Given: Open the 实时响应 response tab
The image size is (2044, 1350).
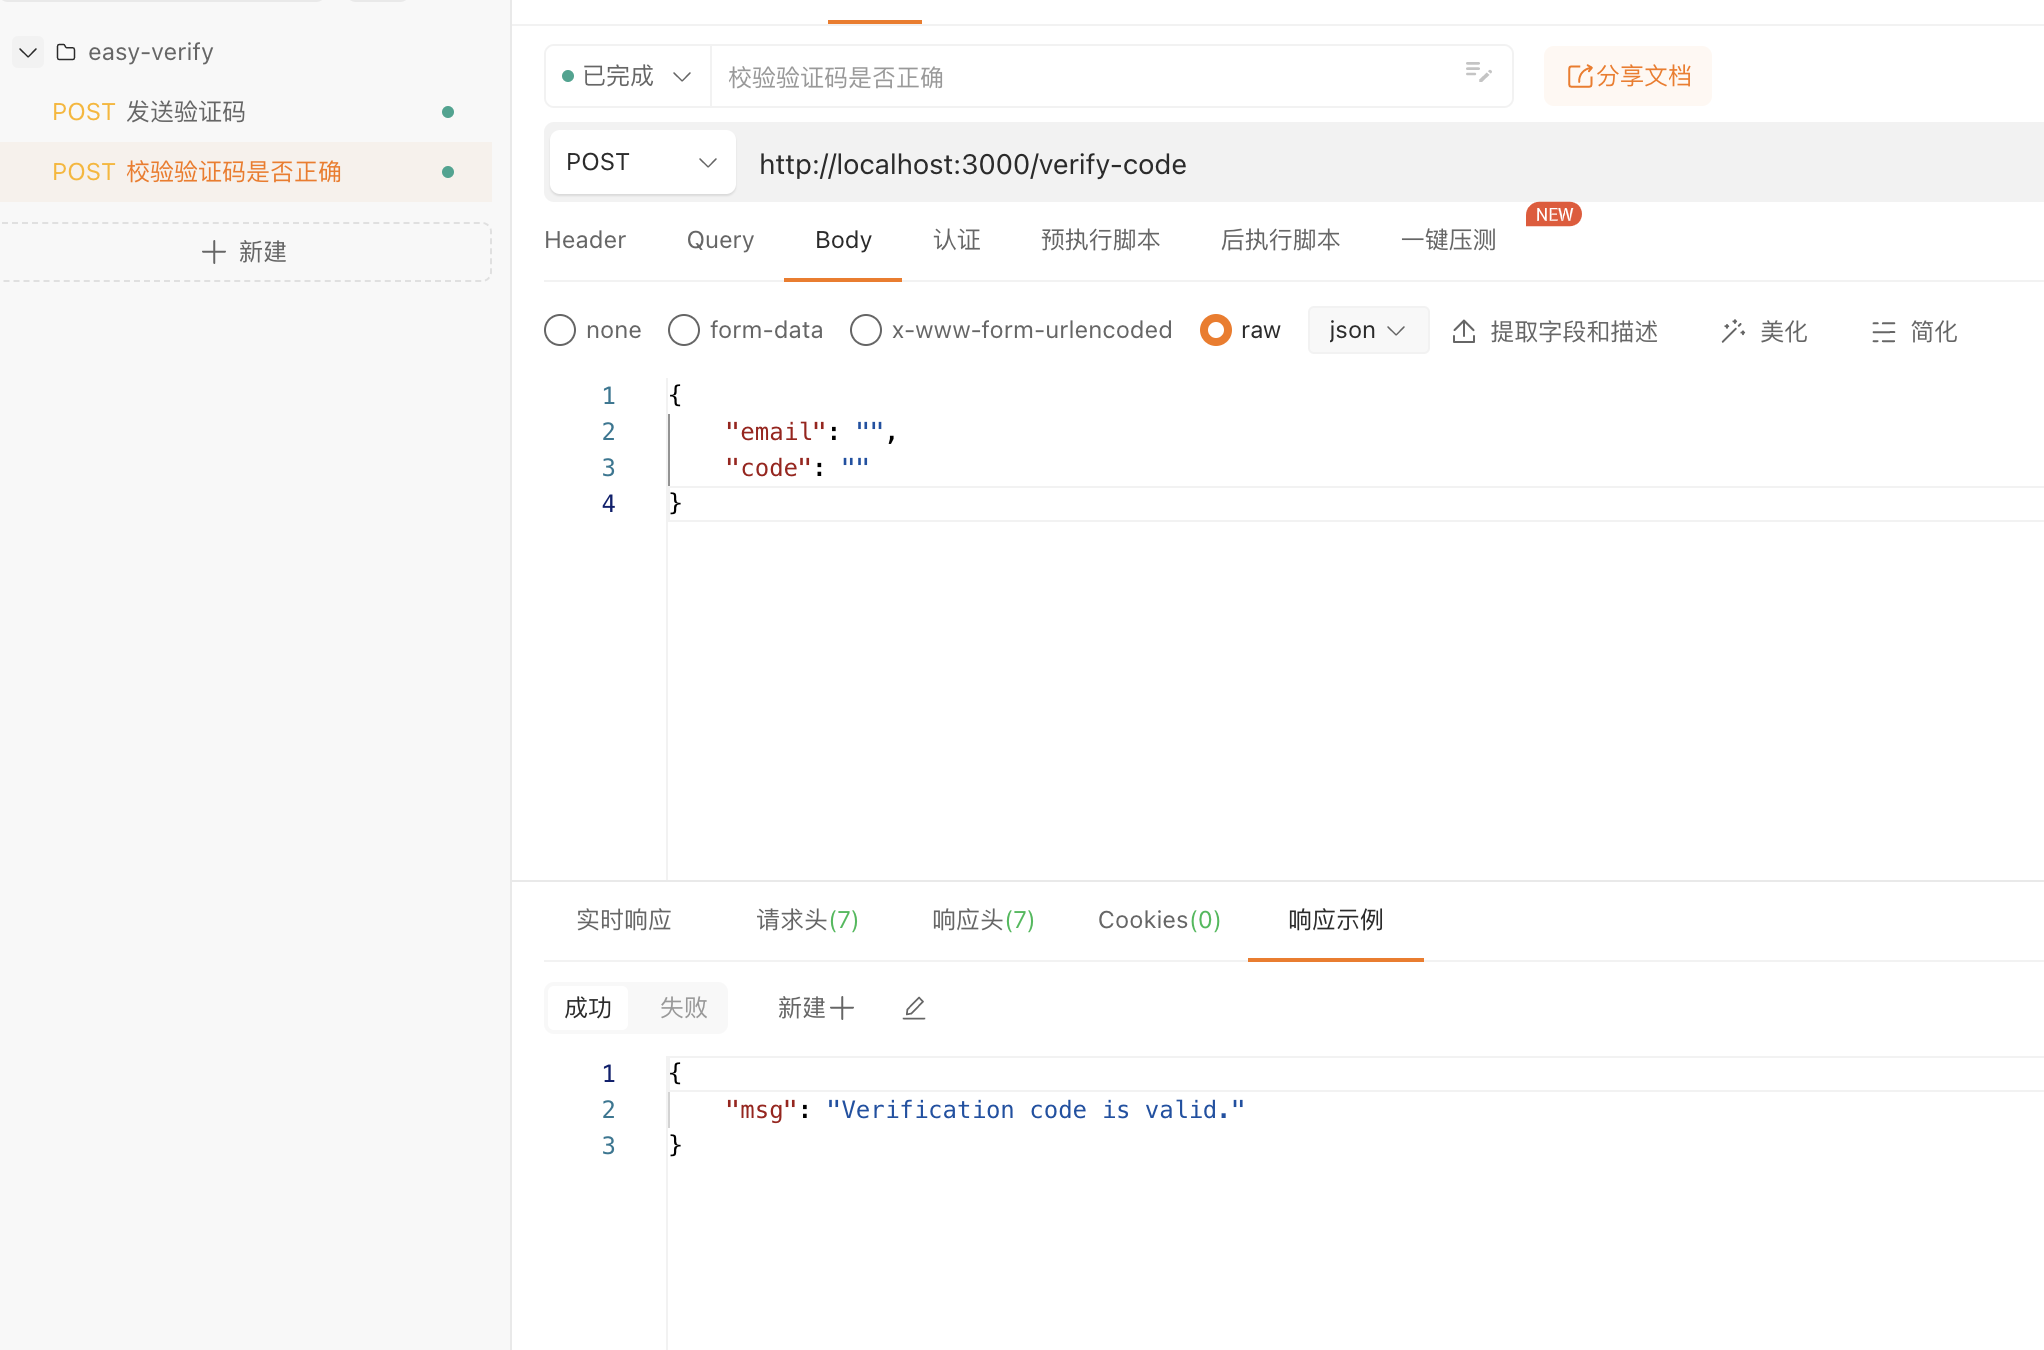Looking at the screenshot, I should [623, 920].
